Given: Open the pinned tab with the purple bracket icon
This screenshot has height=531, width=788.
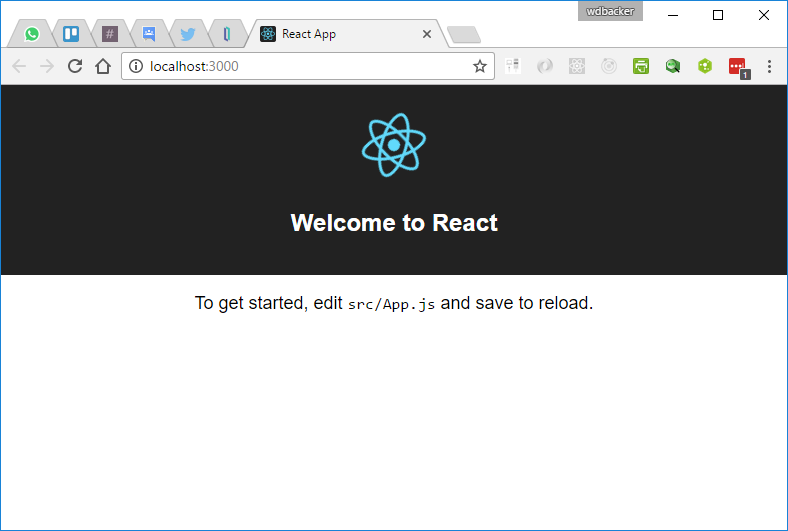Looking at the screenshot, I should point(227,34).
